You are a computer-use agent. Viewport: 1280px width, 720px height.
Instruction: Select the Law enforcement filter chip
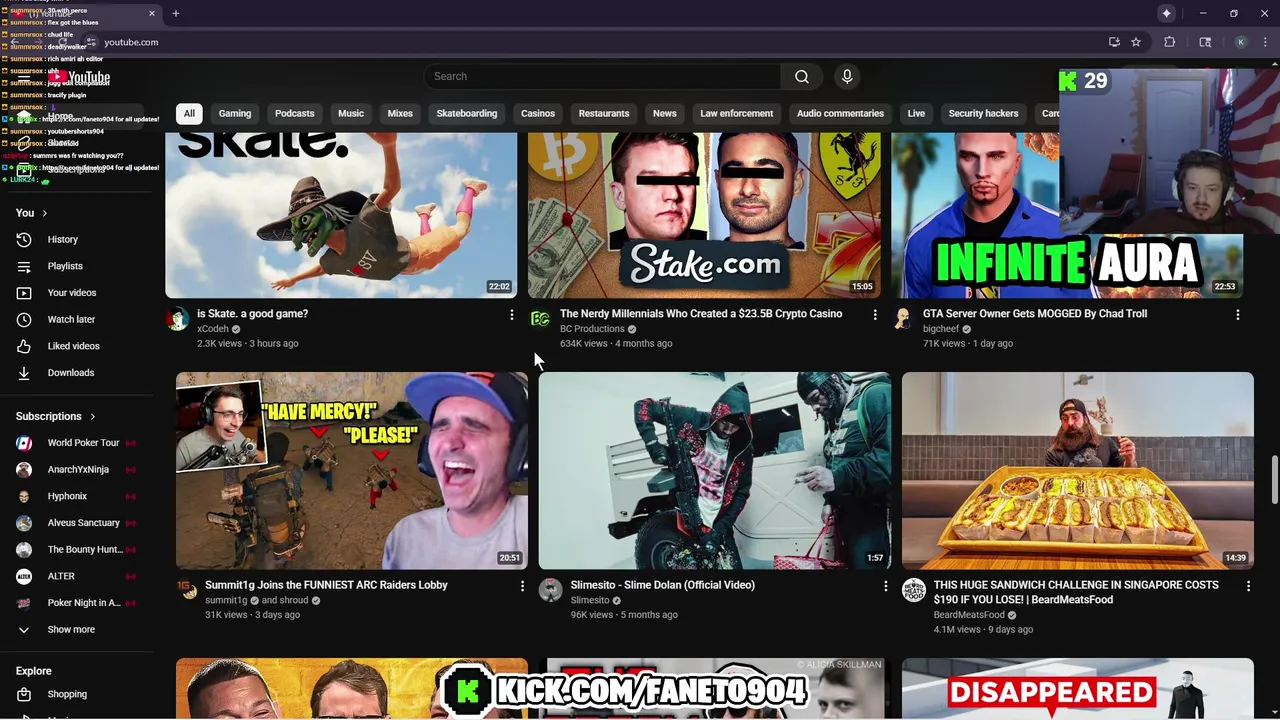point(737,113)
